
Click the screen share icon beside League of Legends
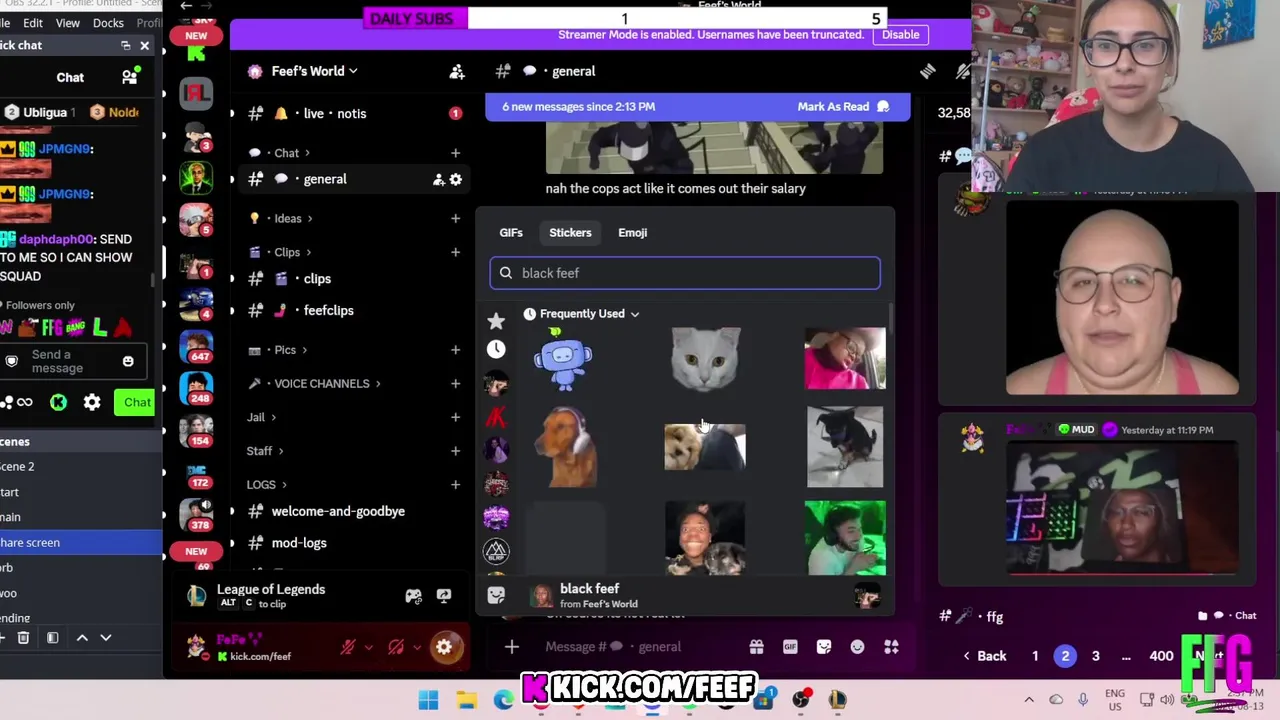(x=444, y=596)
